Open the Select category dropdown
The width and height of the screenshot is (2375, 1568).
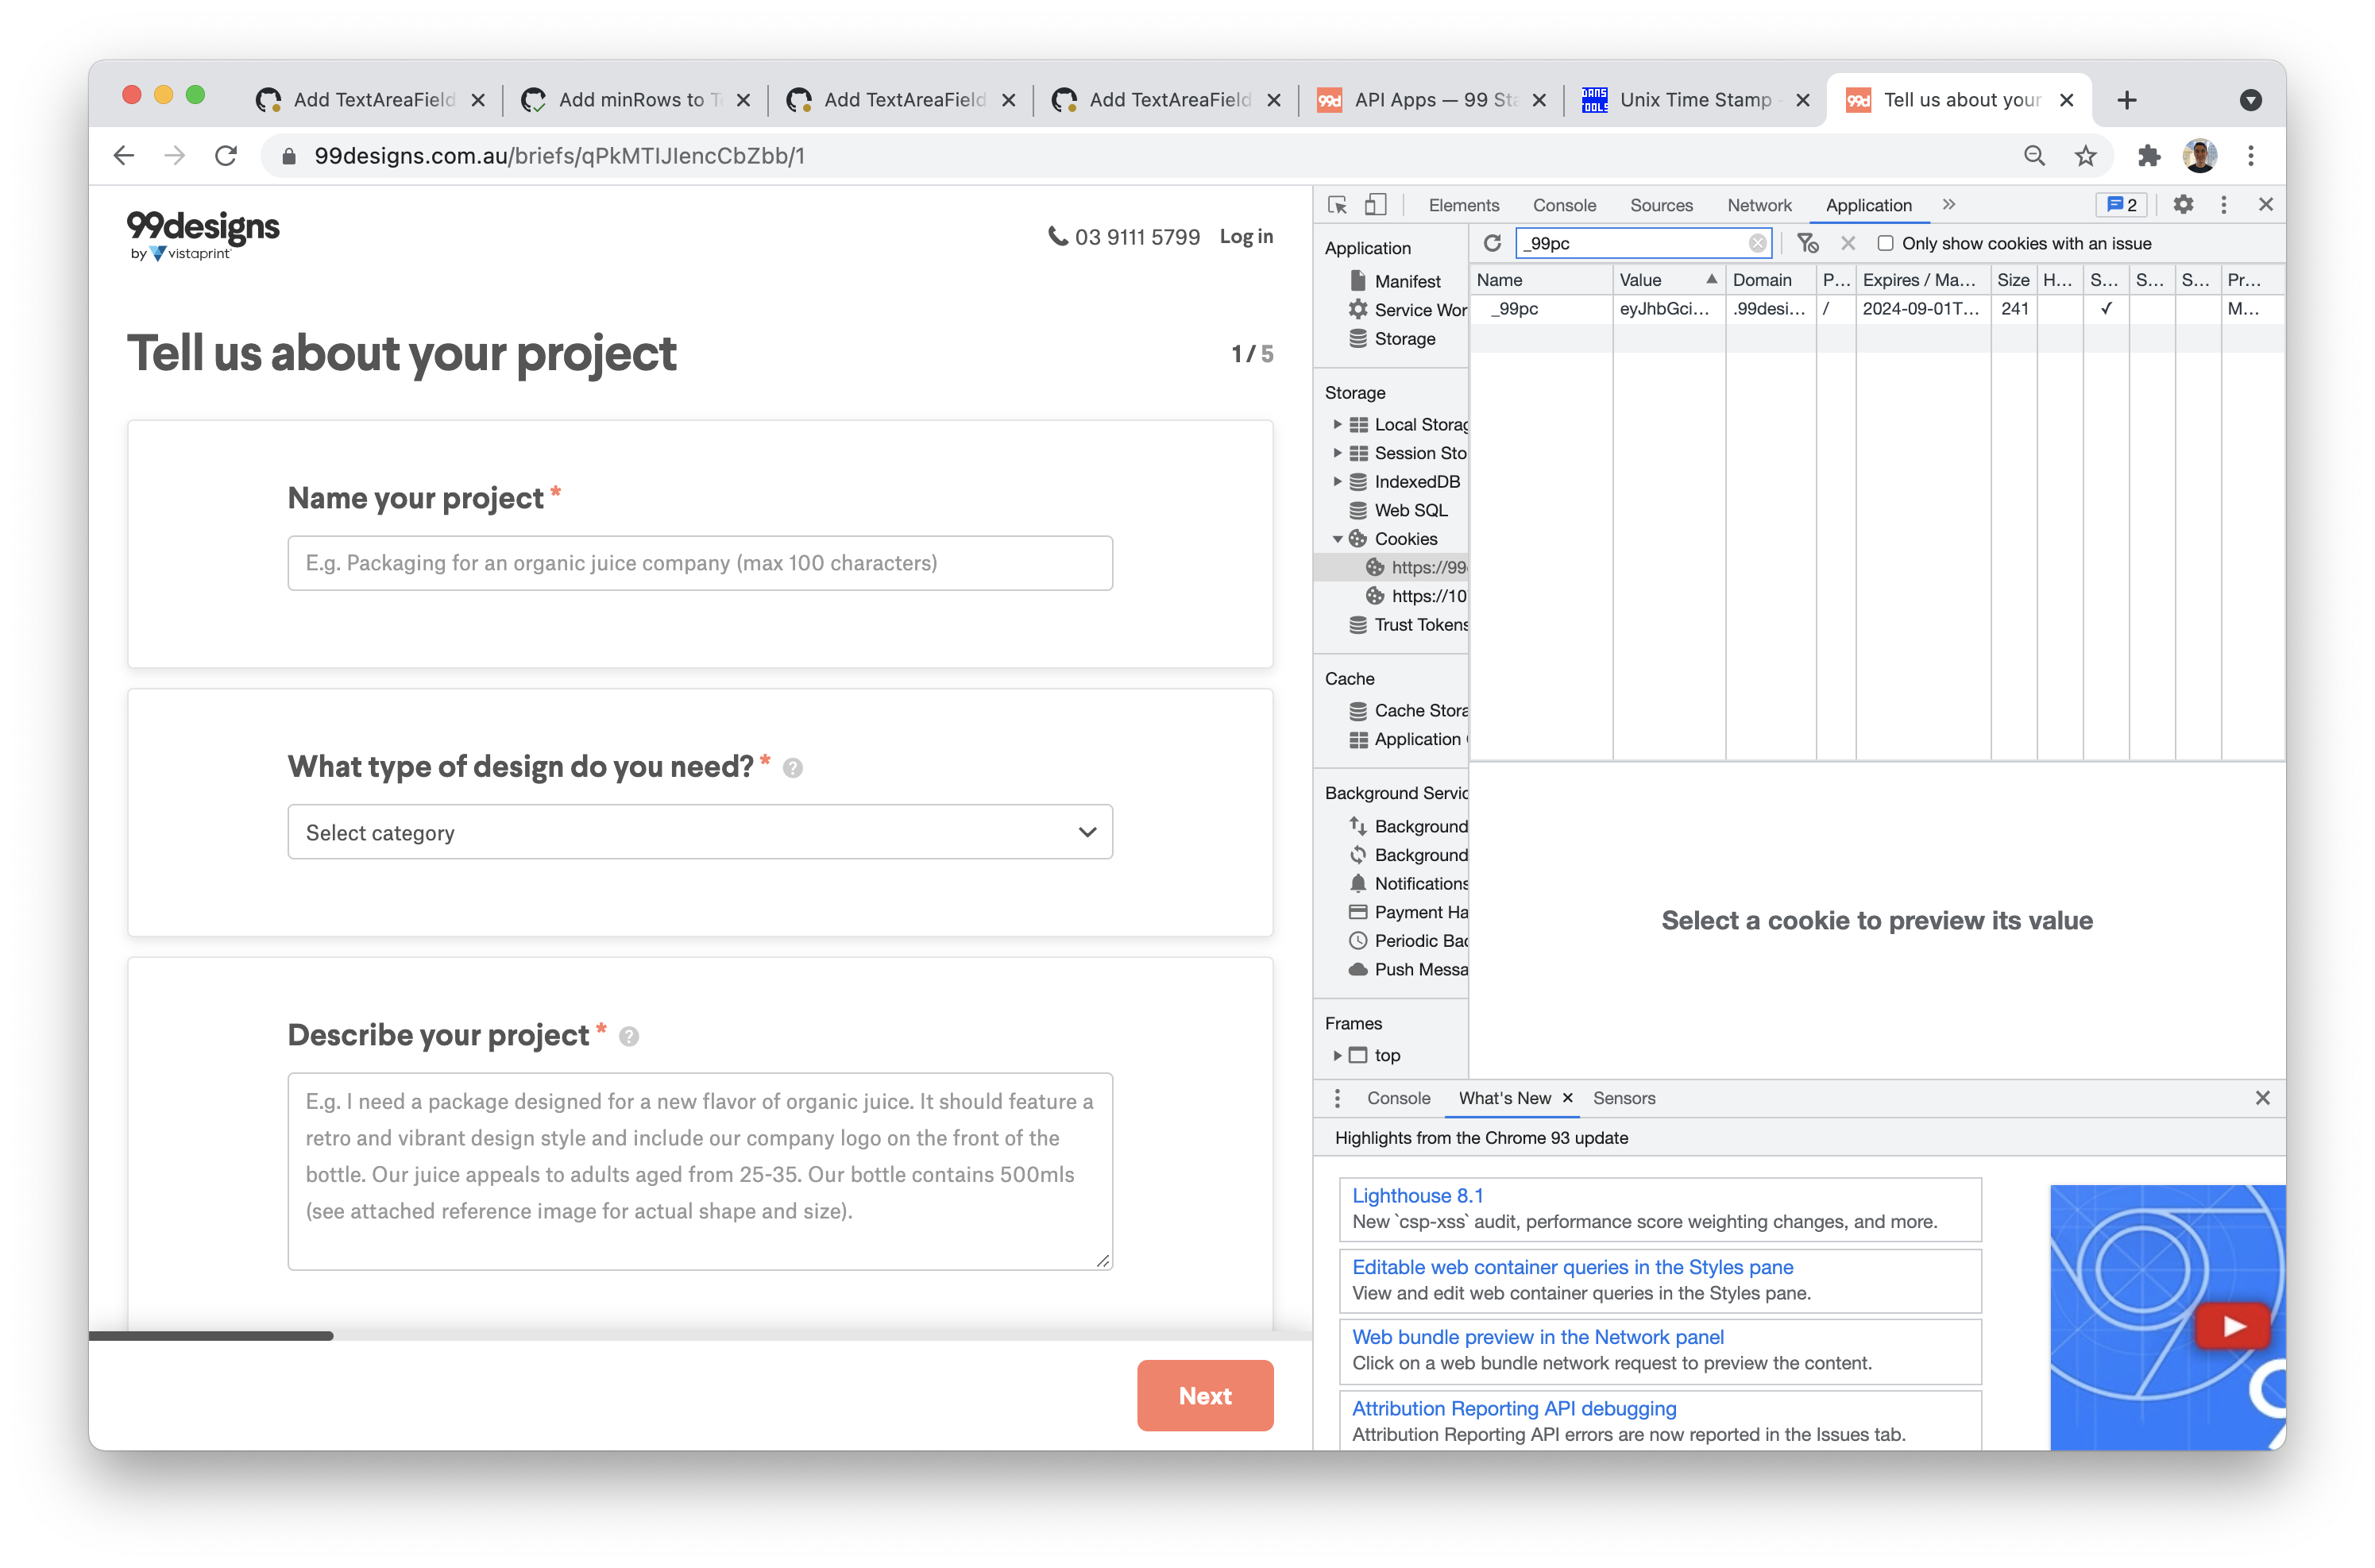[700, 832]
